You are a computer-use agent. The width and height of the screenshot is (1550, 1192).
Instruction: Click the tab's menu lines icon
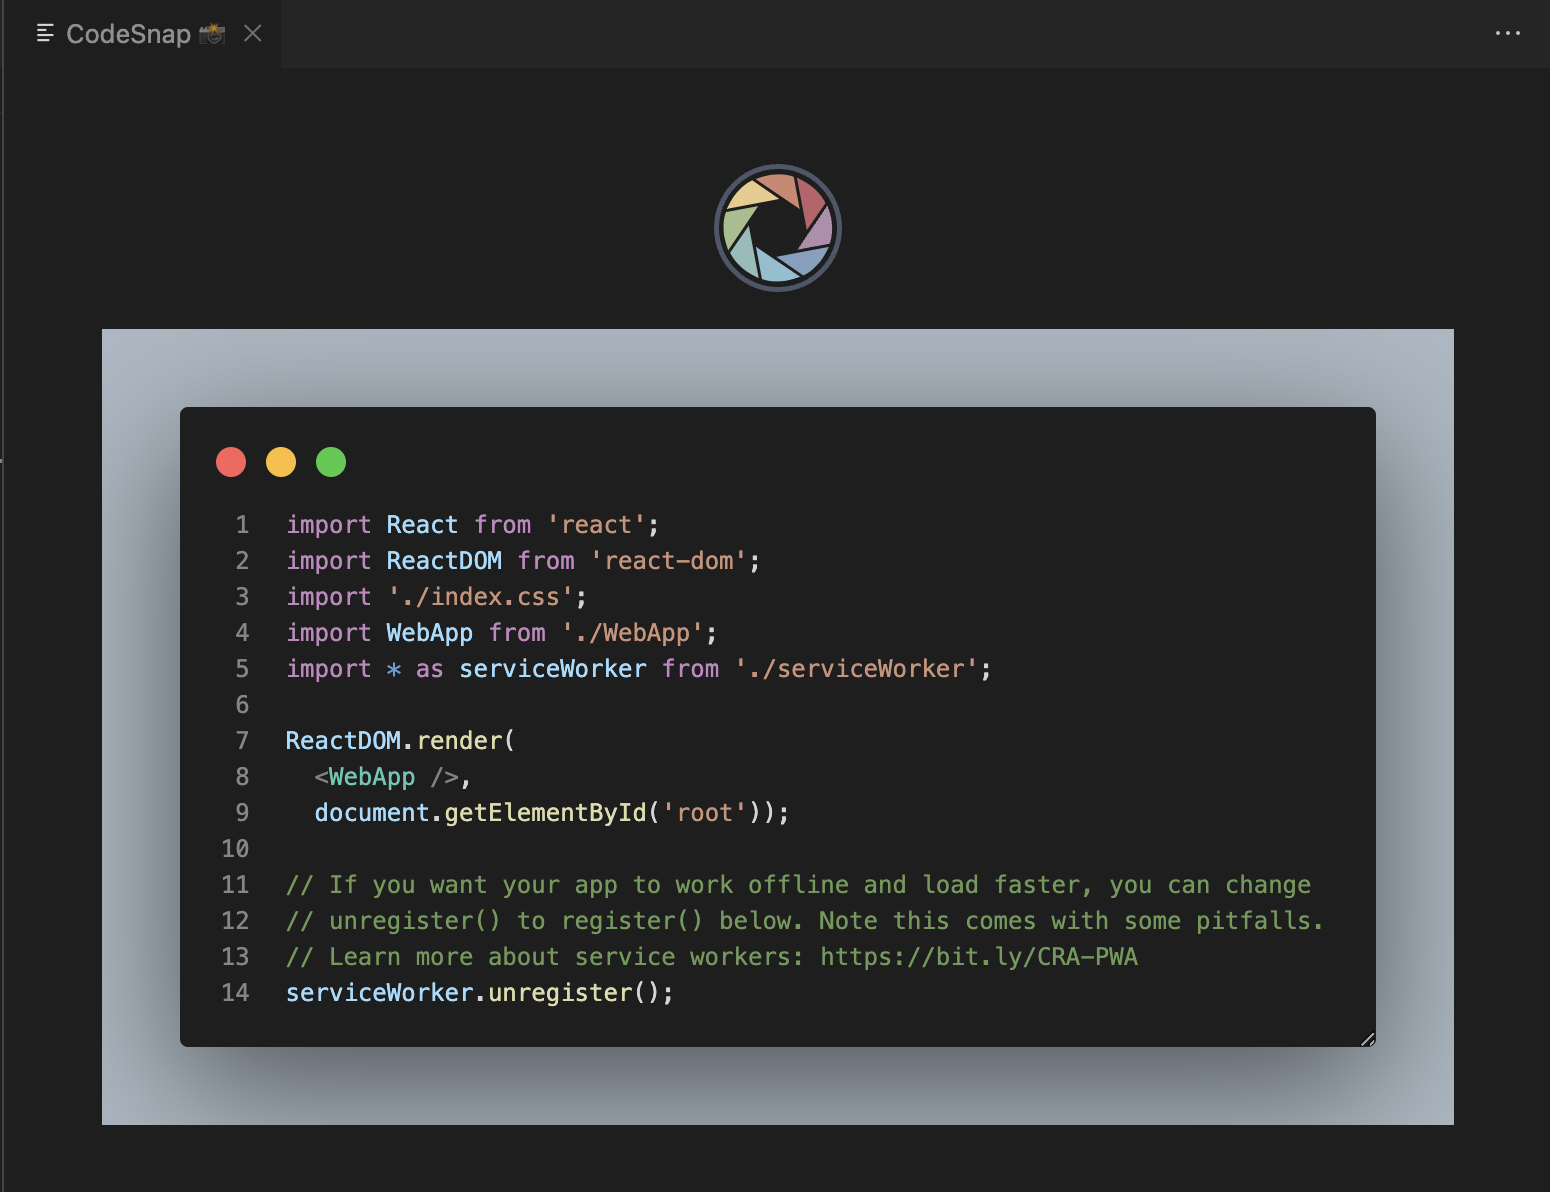pos(45,33)
